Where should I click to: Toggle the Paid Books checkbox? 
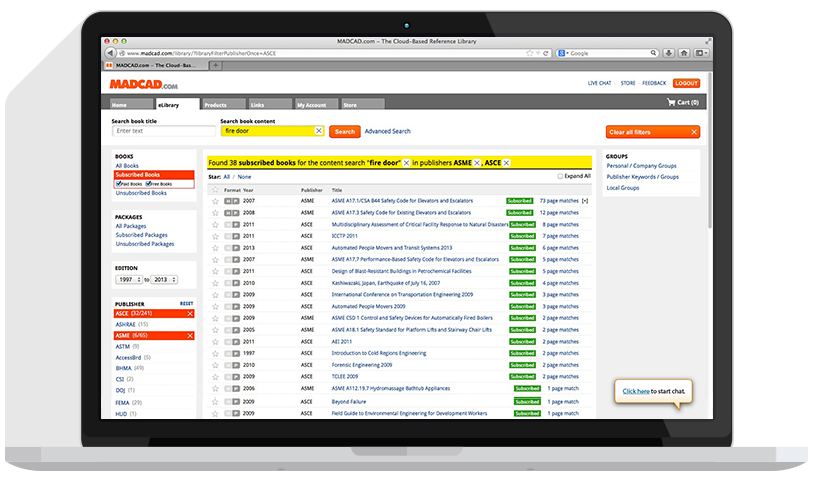pyautogui.click(x=118, y=184)
